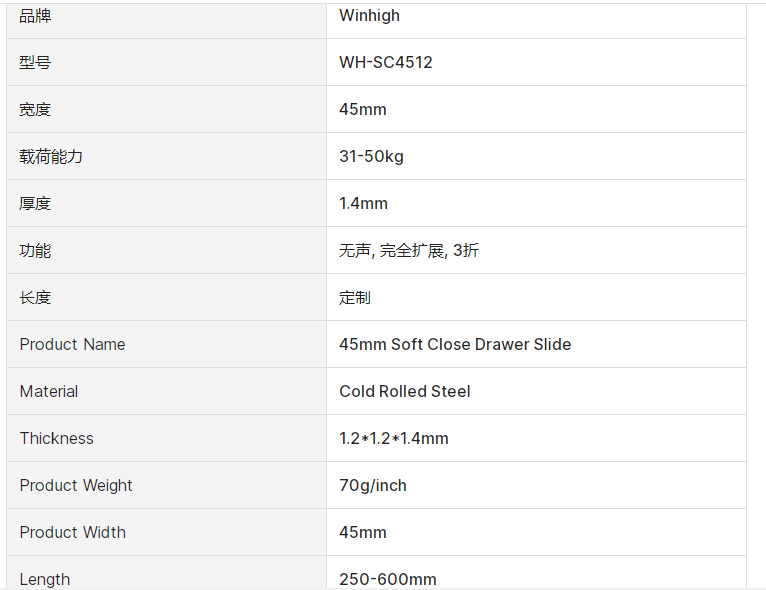Select the 无声, 完全扩展, 3折 function text

[408, 250]
